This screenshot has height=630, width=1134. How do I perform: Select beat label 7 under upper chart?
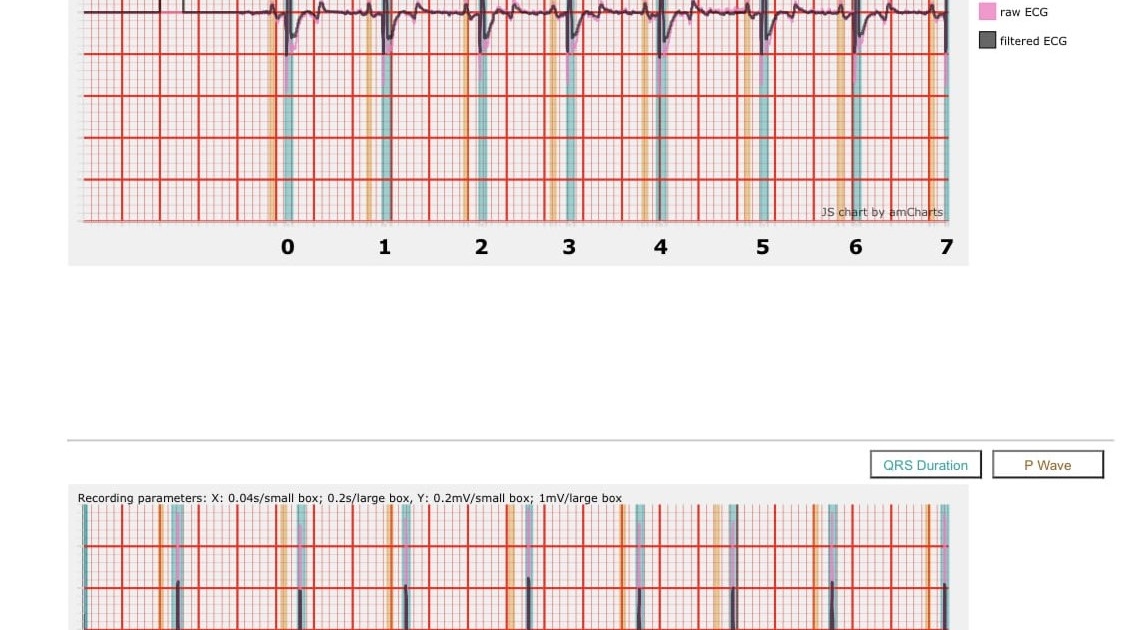coord(946,247)
